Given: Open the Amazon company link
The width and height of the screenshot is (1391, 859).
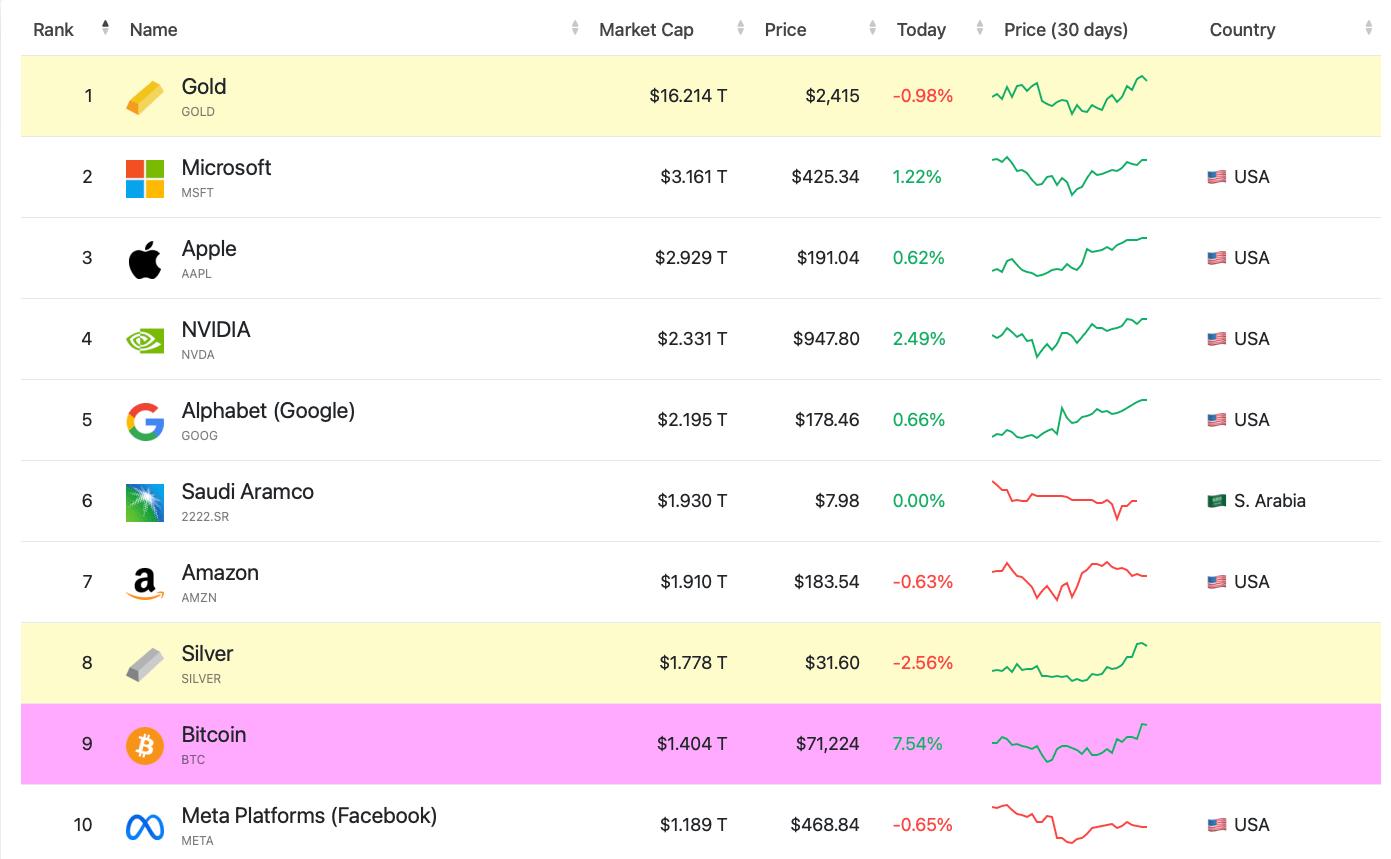Looking at the screenshot, I should (220, 573).
